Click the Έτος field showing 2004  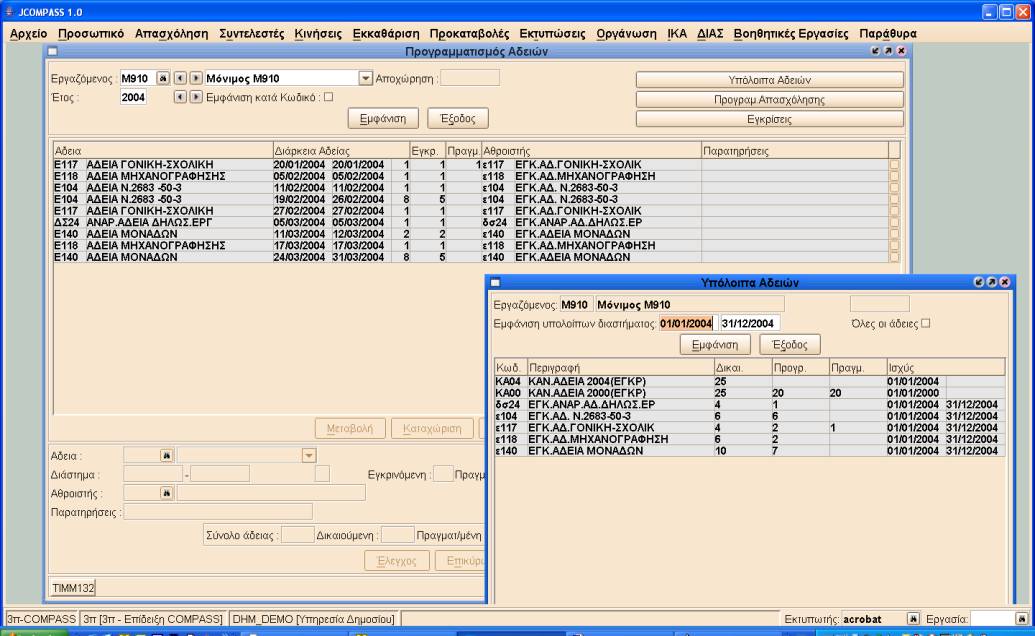[133, 97]
